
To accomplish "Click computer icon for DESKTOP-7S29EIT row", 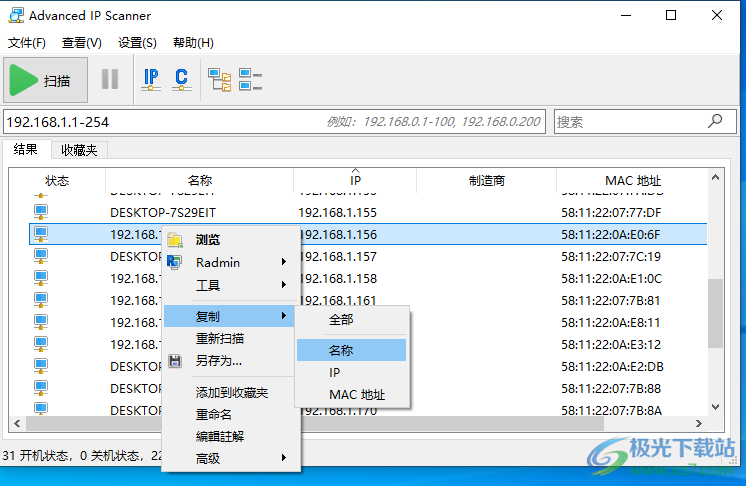I will 41,212.
